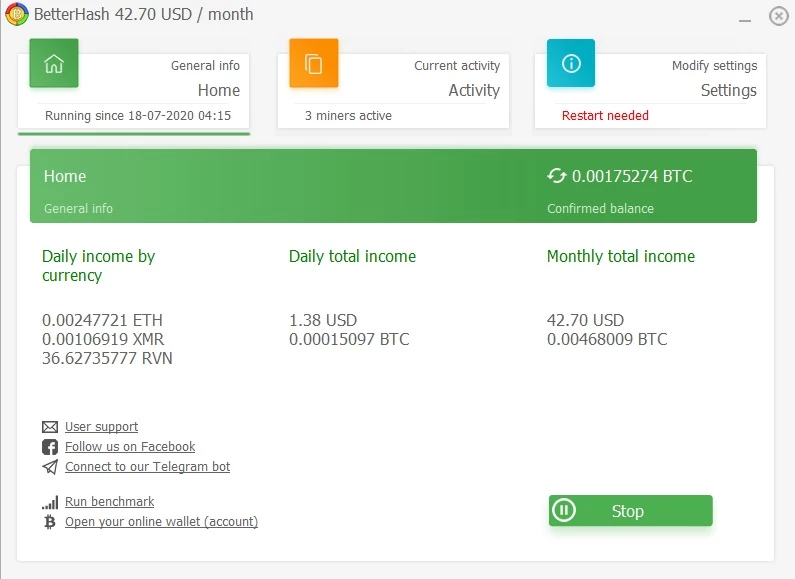Image resolution: width=795 pixels, height=579 pixels.
Task: Click the BetterHash logo in title bar
Action: pos(17,14)
